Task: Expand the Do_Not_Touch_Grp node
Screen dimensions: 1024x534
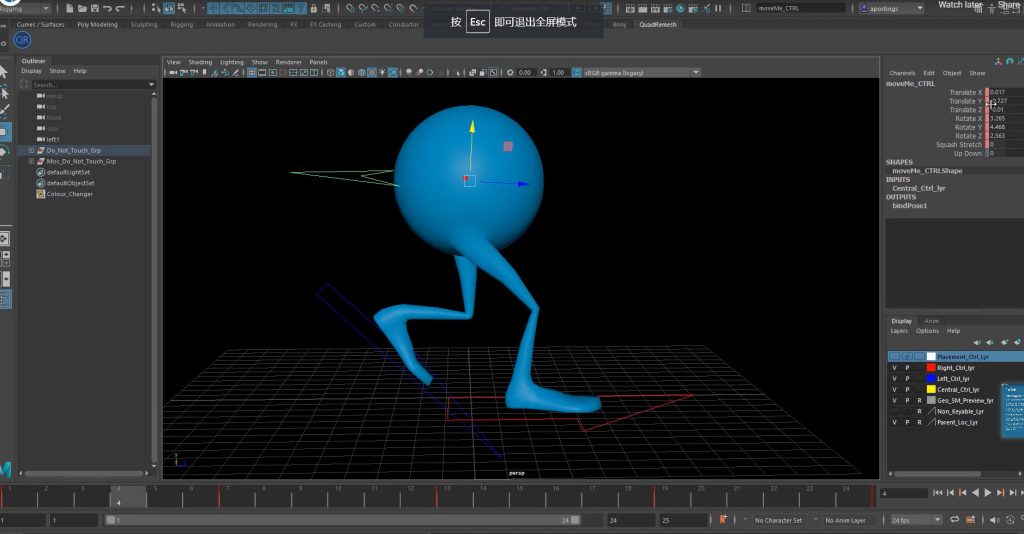Action: (x=32, y=151)
